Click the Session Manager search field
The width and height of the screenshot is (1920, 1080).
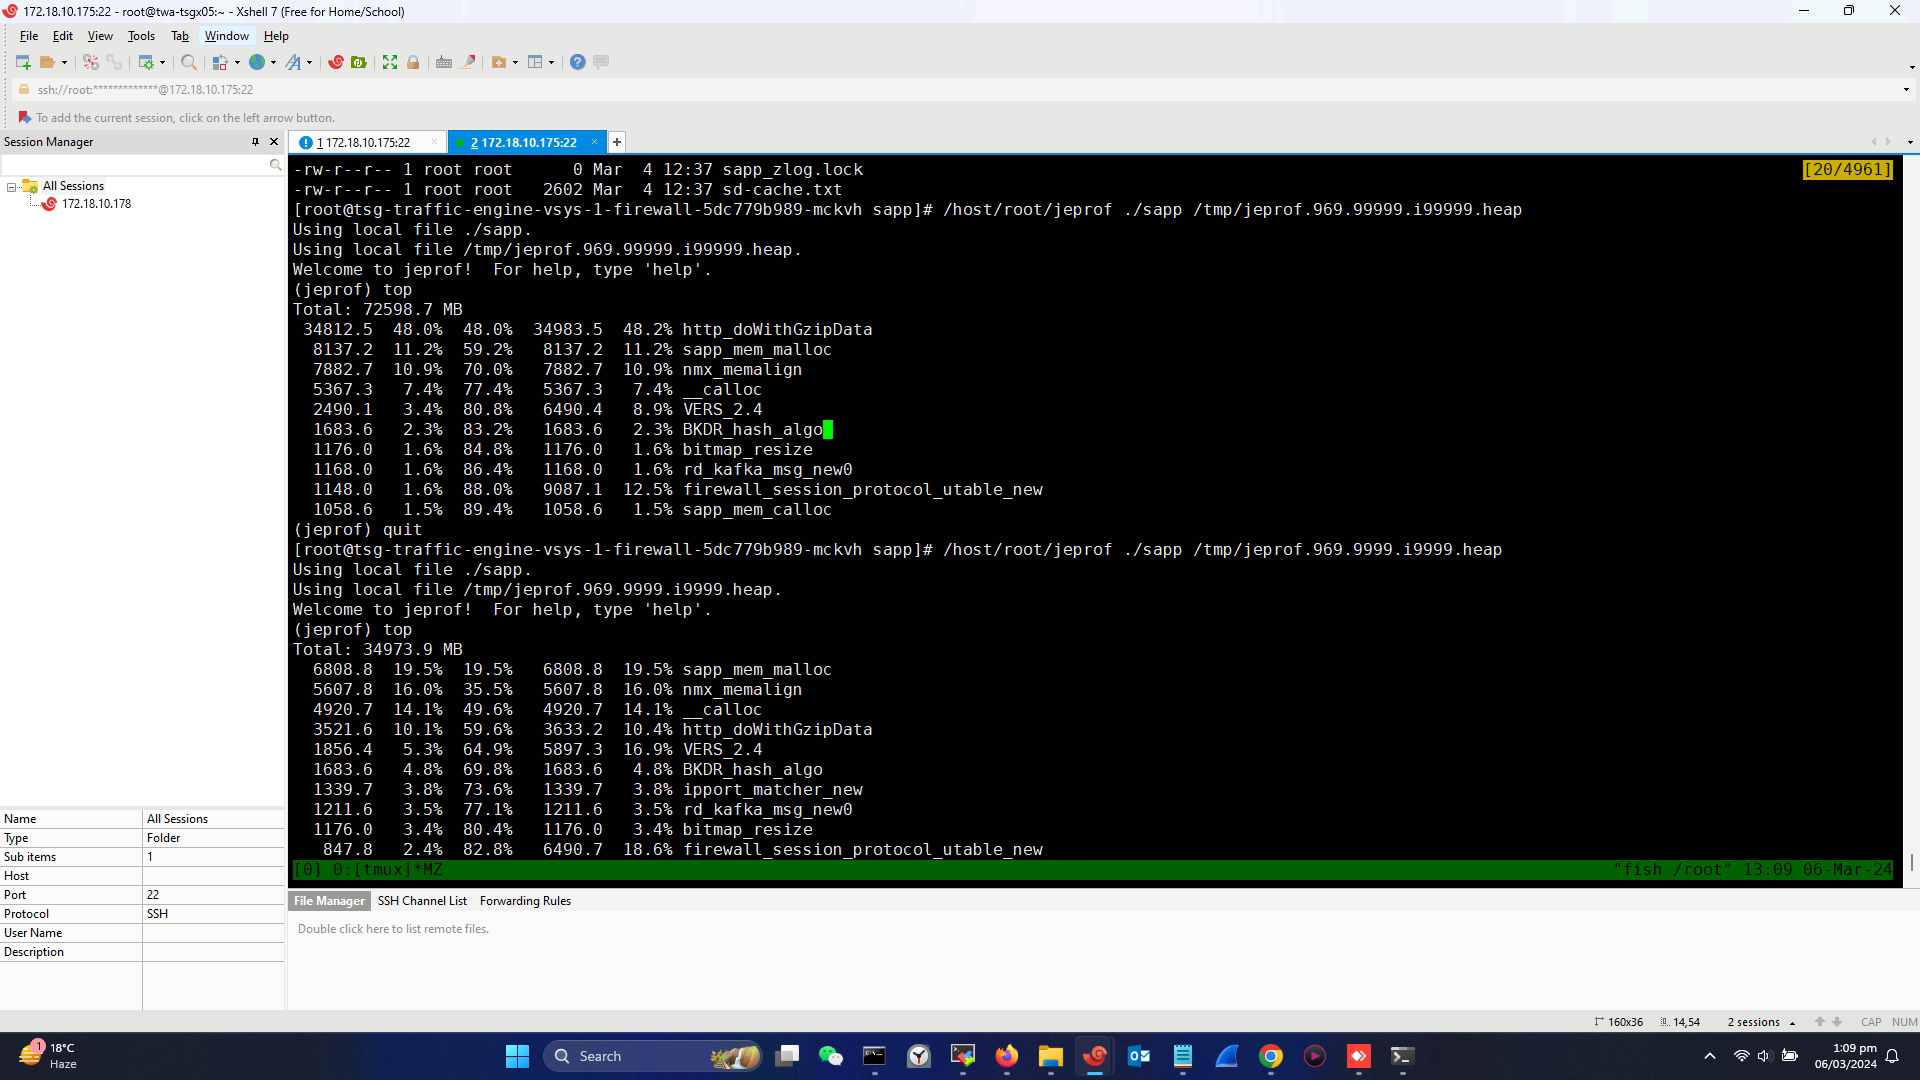135,164
